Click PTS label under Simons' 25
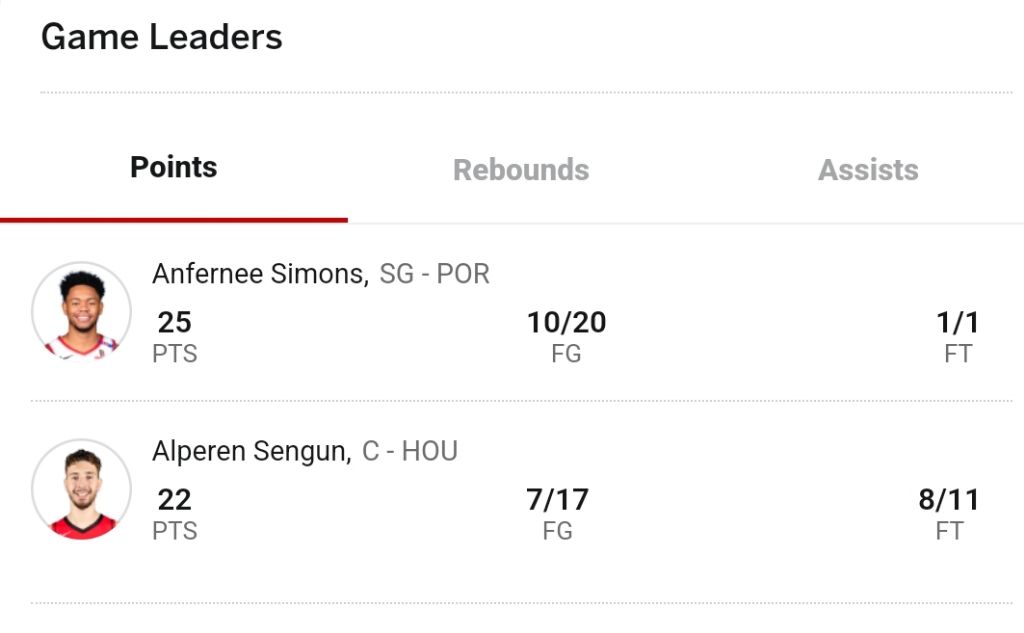 point(174,353)
